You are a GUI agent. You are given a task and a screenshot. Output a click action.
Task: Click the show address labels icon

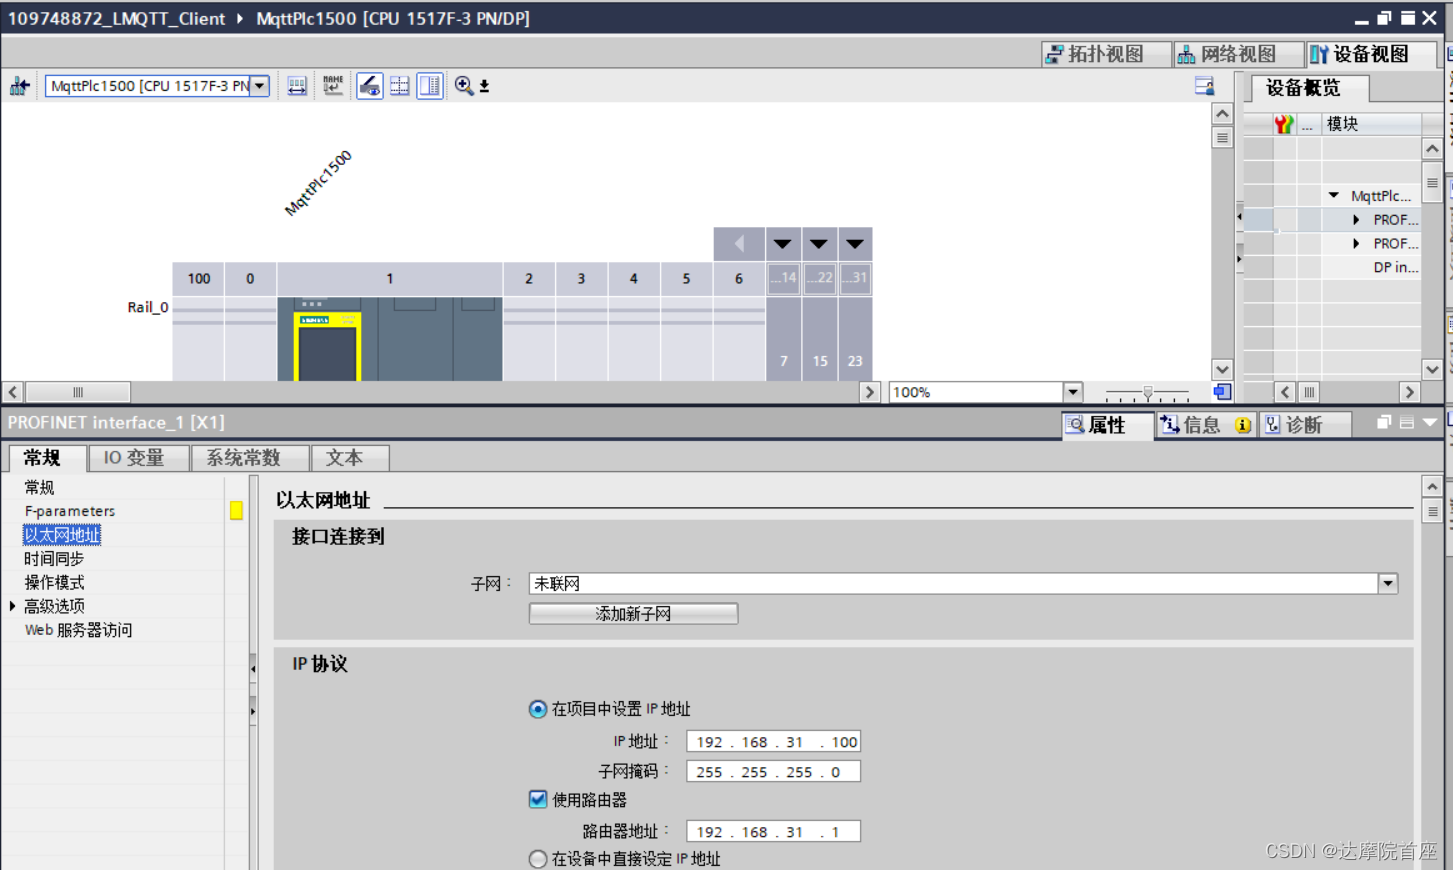297,86
